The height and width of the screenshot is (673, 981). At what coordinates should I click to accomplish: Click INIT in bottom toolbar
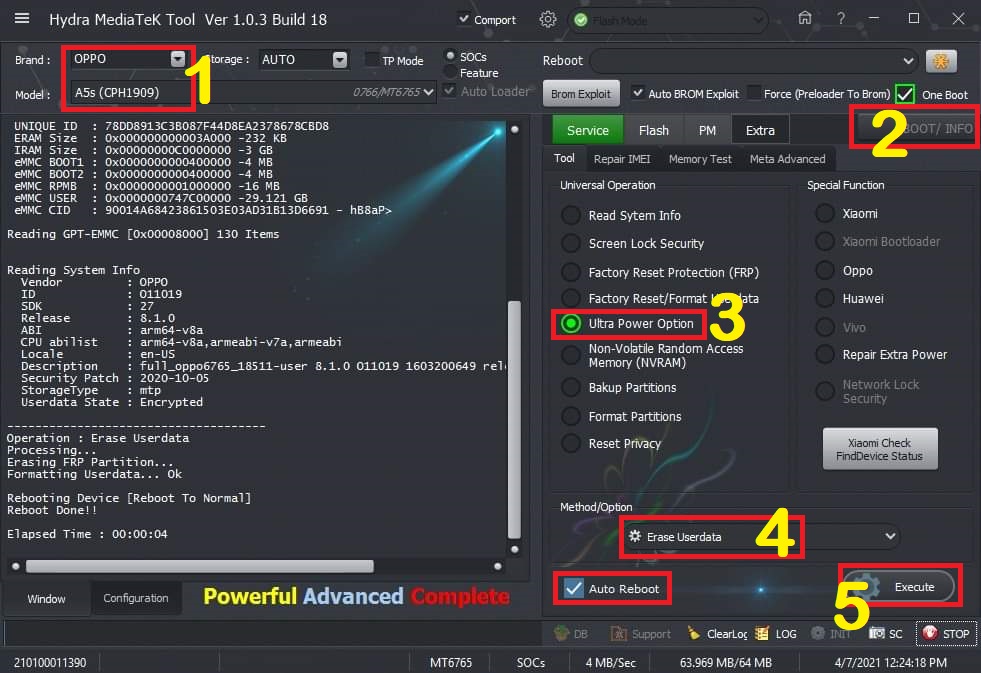(x=830, y=634)
